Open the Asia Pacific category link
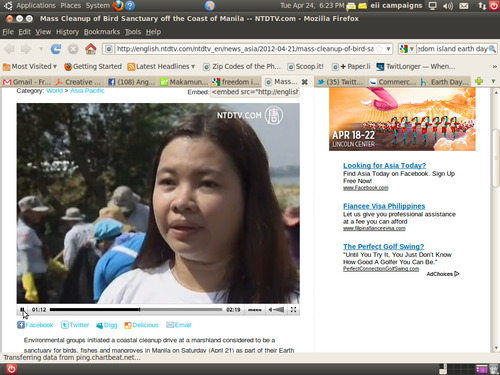The width and height of the screenshot is (500, 375). pos(87,91)
